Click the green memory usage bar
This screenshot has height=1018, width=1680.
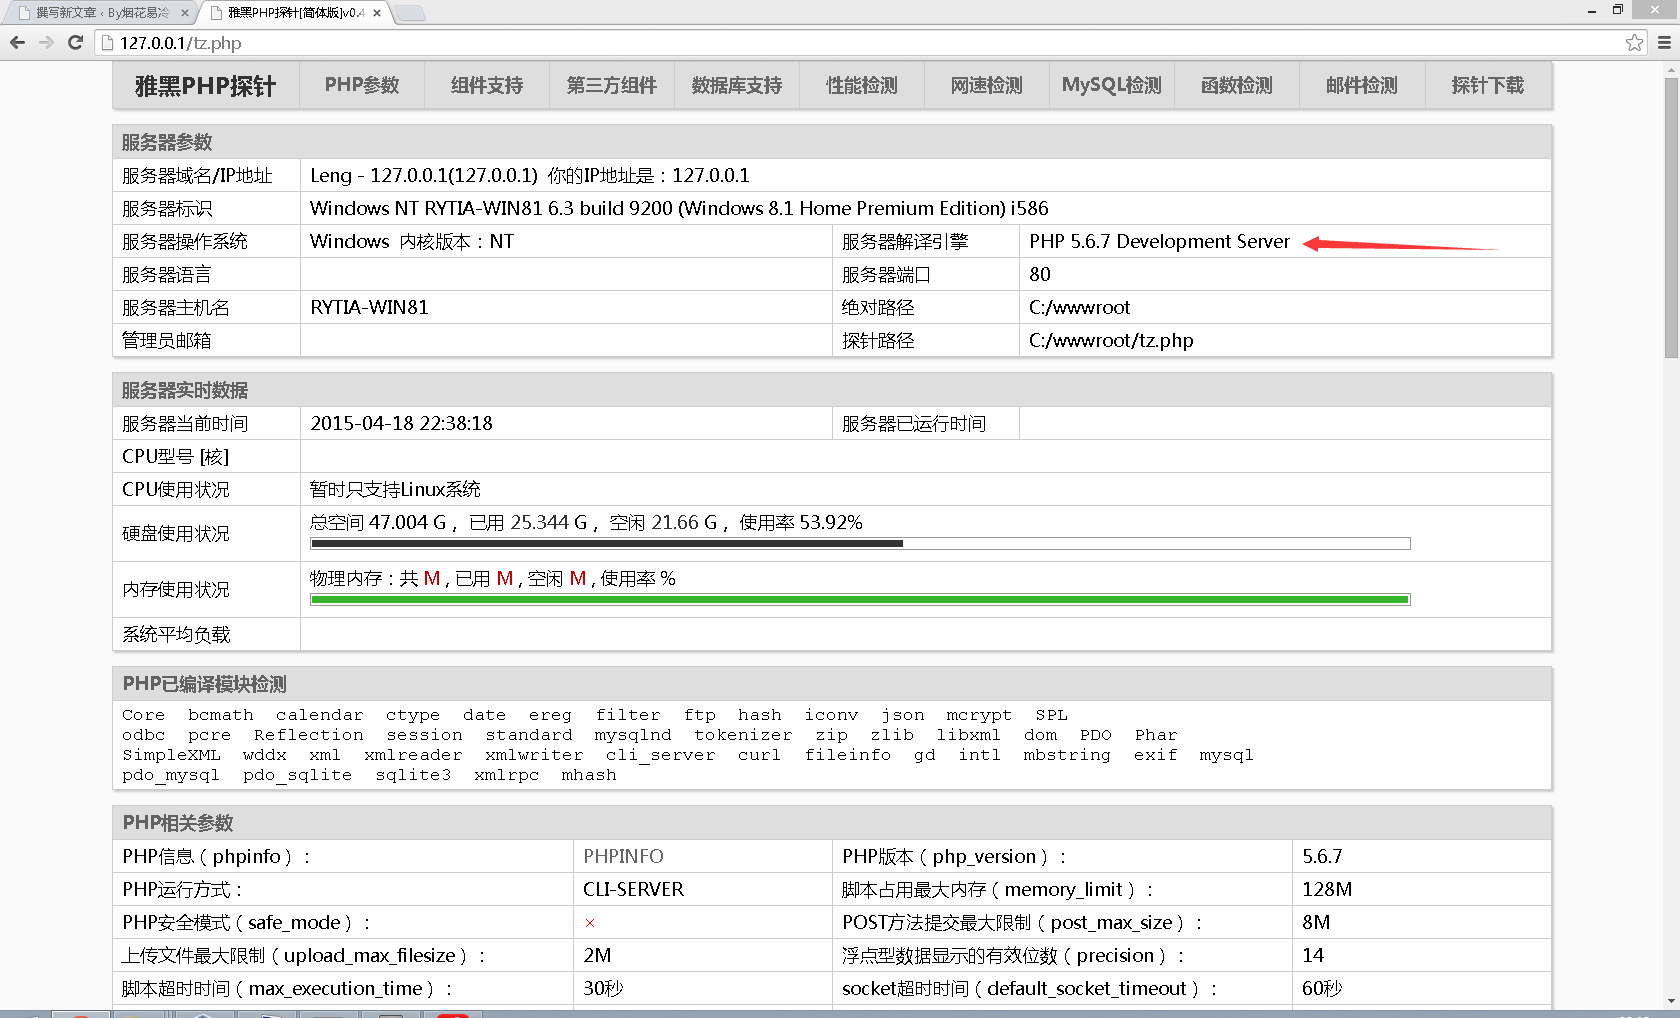tap(860, 600)
